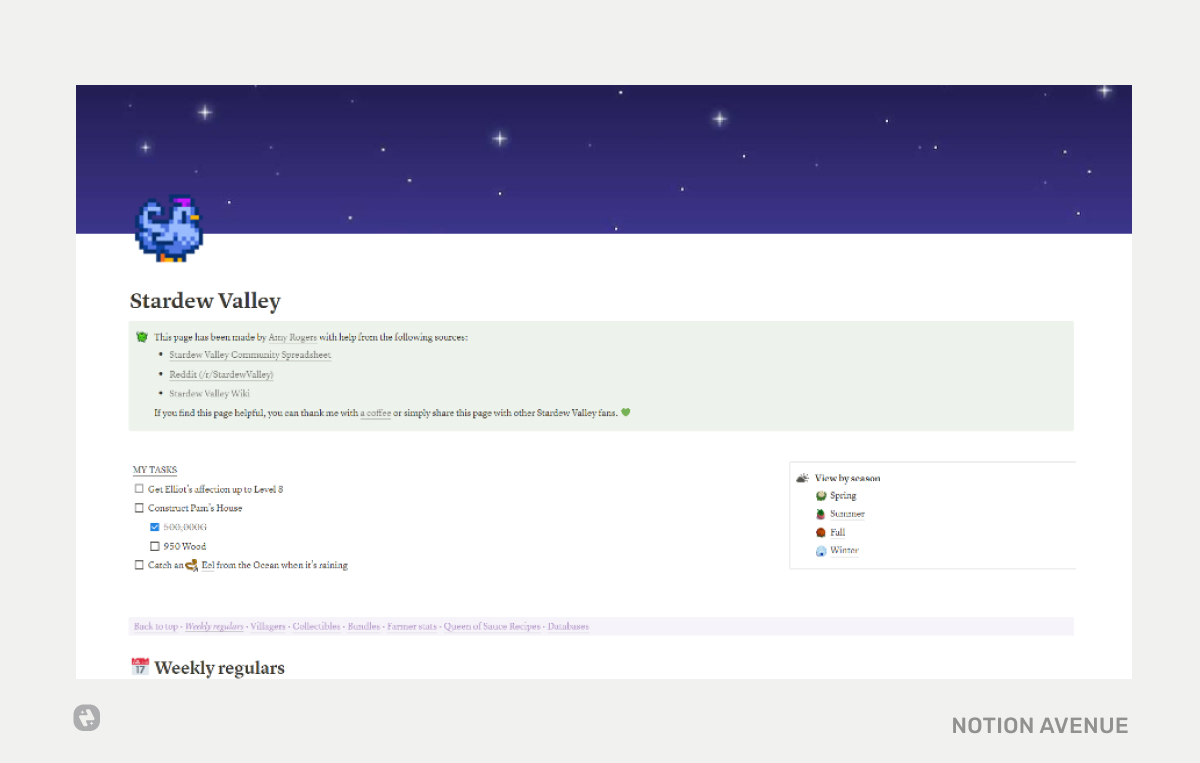Open the Reddit /r/StardewValley link
Image resolution: width=1200 pixels, height=763 pixels.
tap(220, 374)
